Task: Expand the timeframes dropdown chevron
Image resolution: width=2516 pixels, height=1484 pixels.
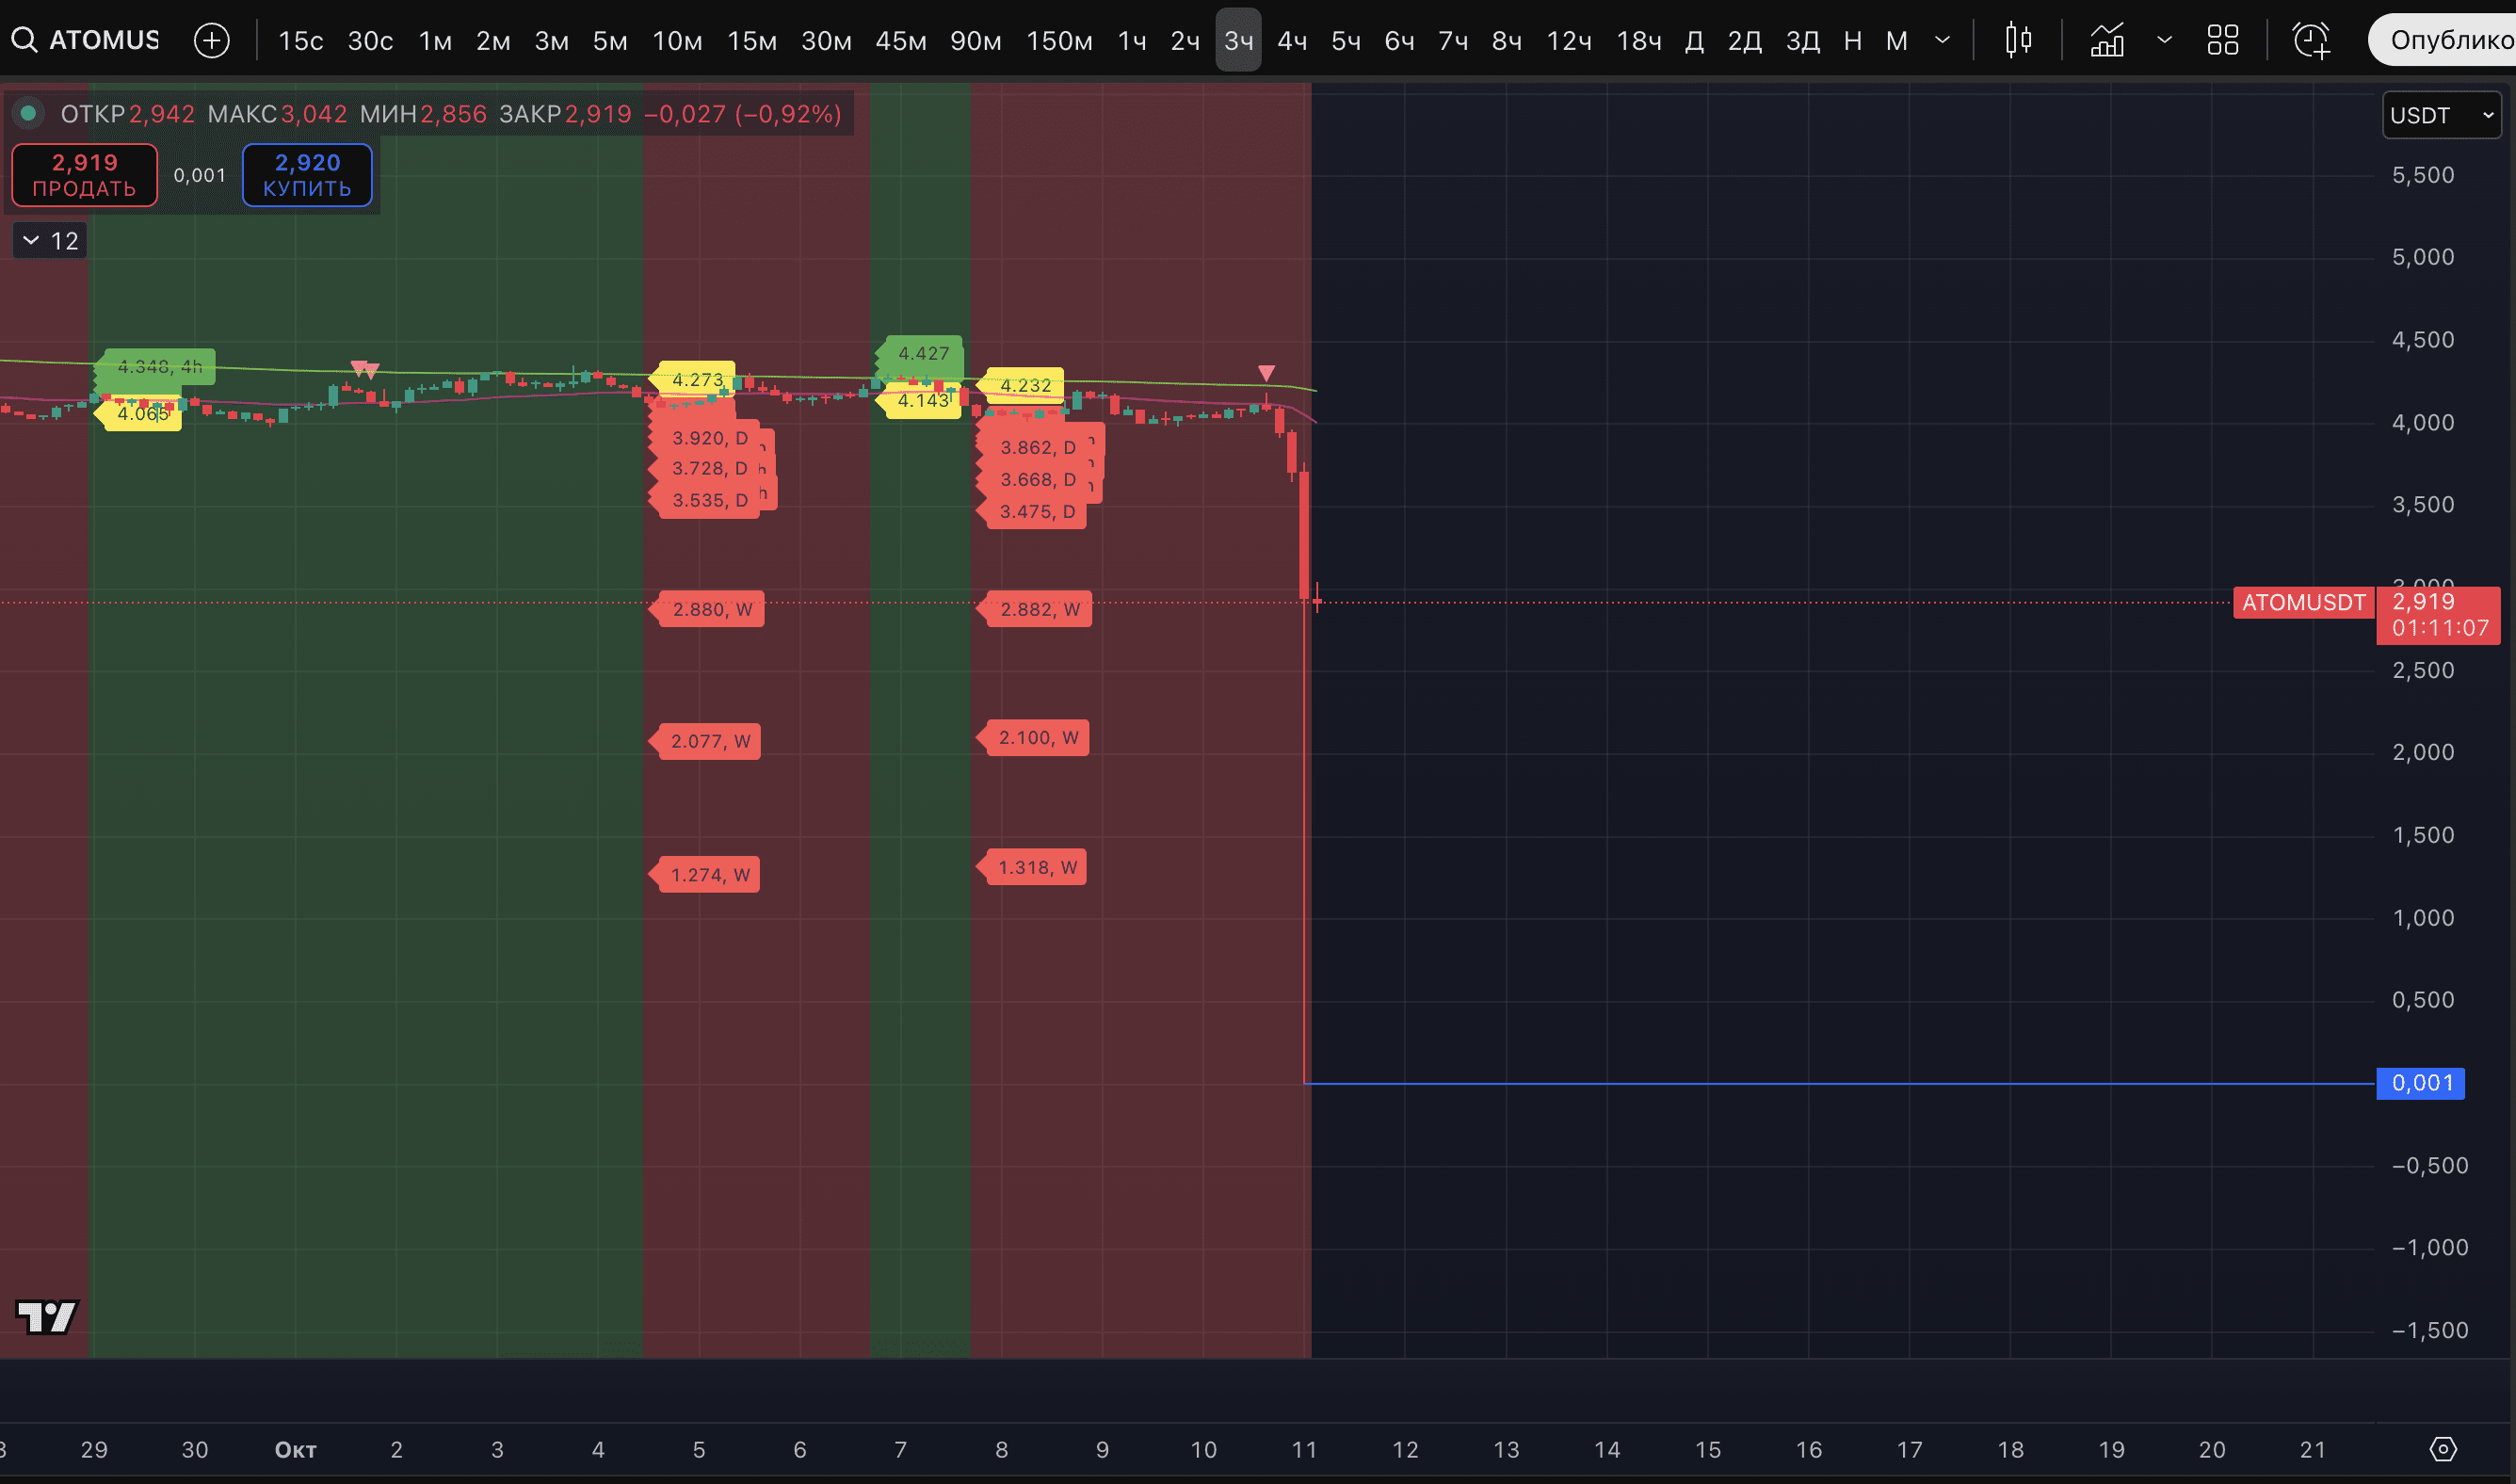Action: click(1942, 40)
